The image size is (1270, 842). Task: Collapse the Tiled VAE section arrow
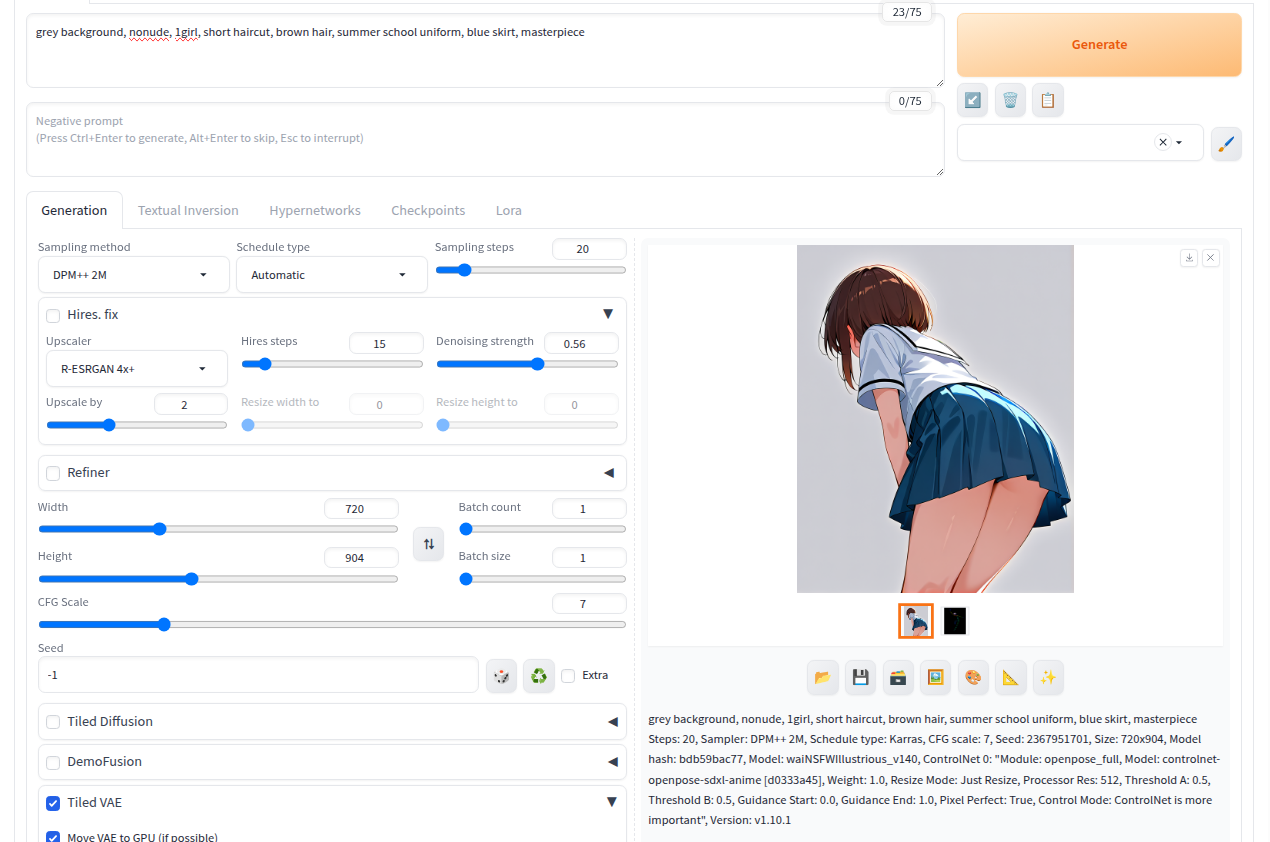[611, 802]
